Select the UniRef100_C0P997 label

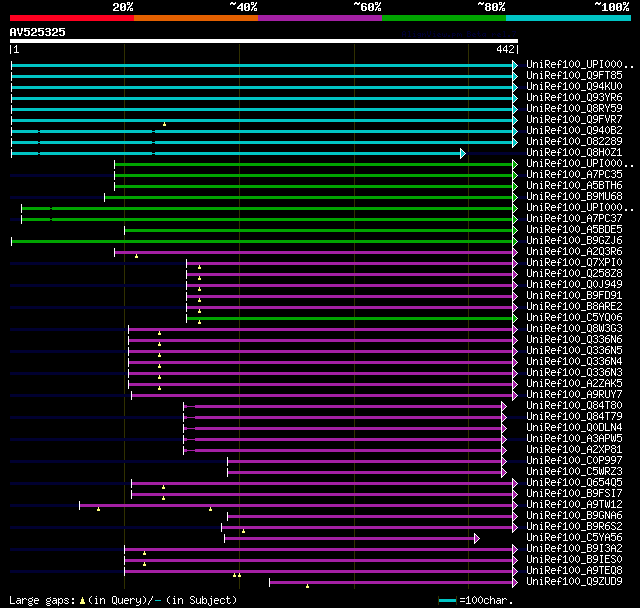tap(574, 461)
